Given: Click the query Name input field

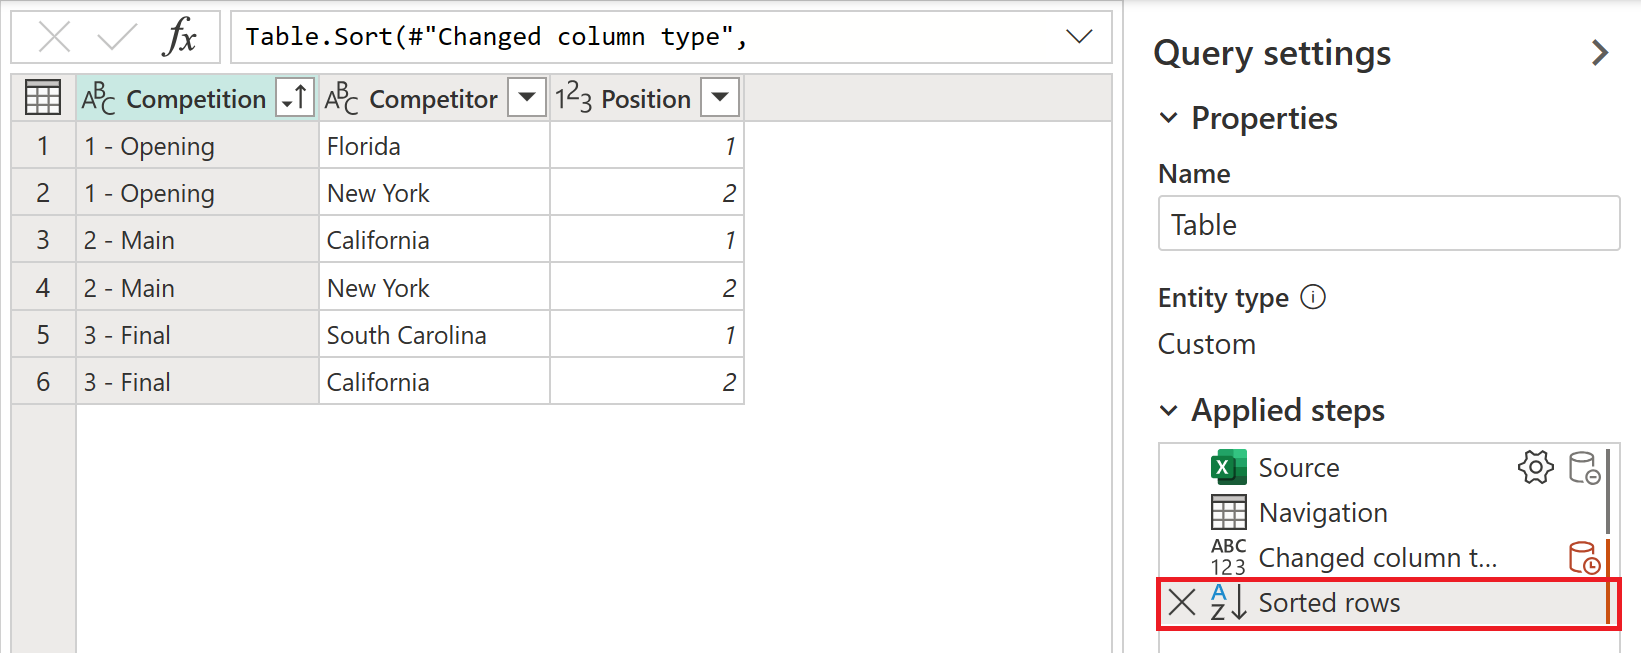Looking at the screenshot, I should click(1388, 224).
